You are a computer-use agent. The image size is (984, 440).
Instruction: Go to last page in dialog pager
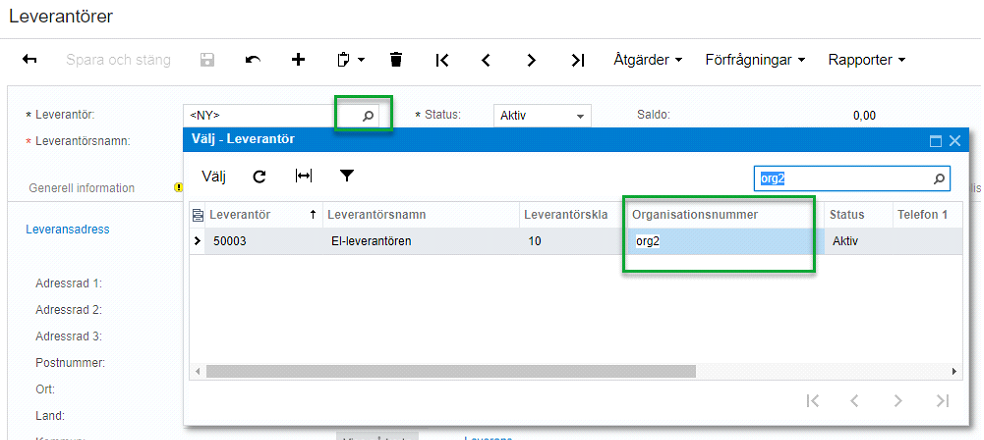[942, 401]
